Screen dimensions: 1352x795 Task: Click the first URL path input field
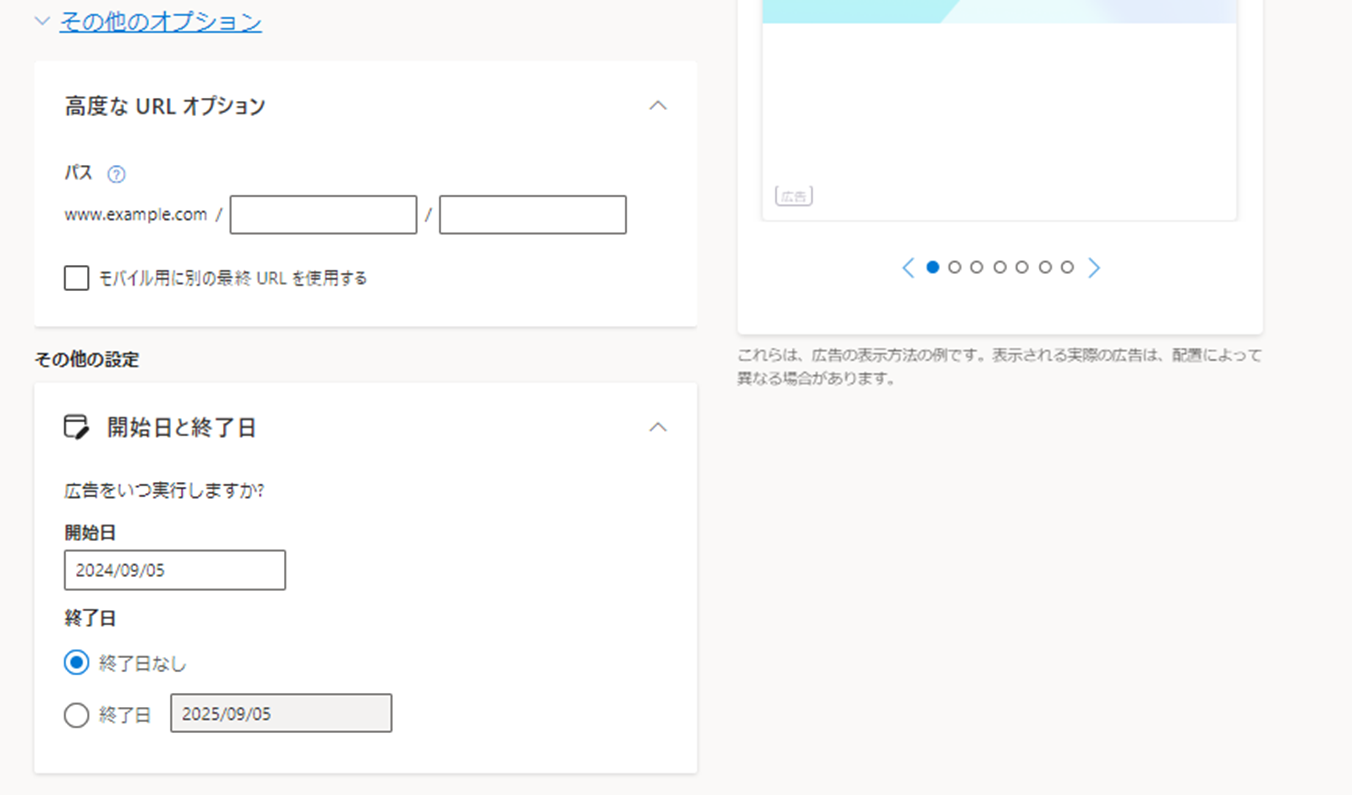(323, 215)
